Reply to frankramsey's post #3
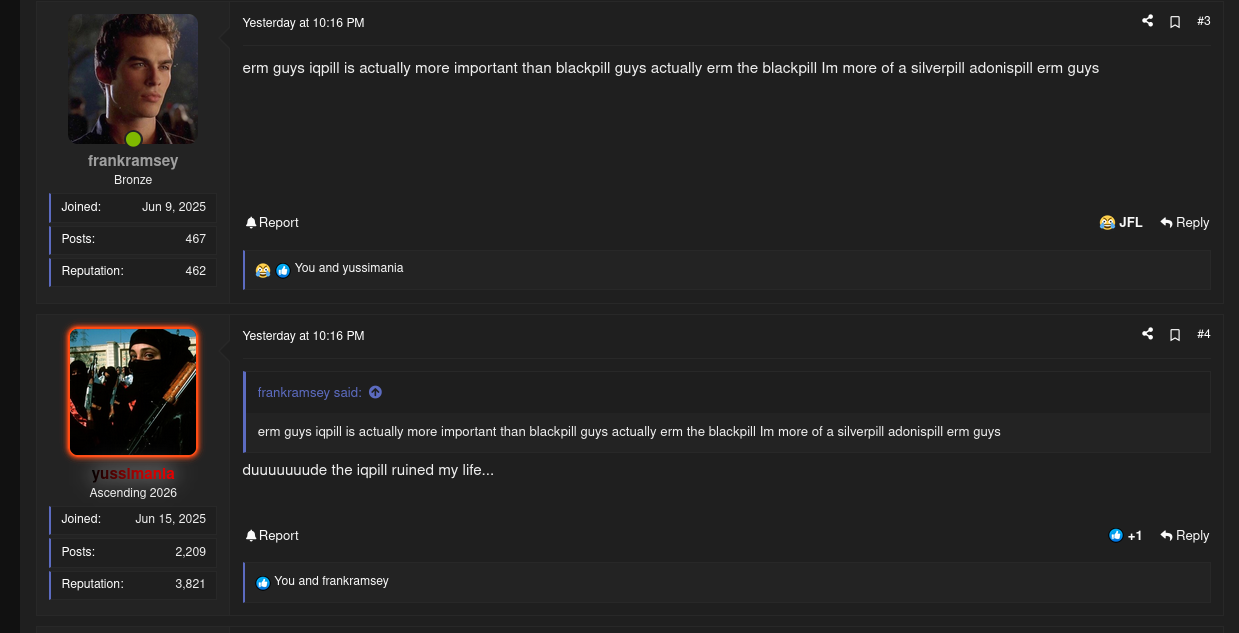The width and height of the screenshot is (1239, 633). pyautogui.click(x=1185, y=223)
